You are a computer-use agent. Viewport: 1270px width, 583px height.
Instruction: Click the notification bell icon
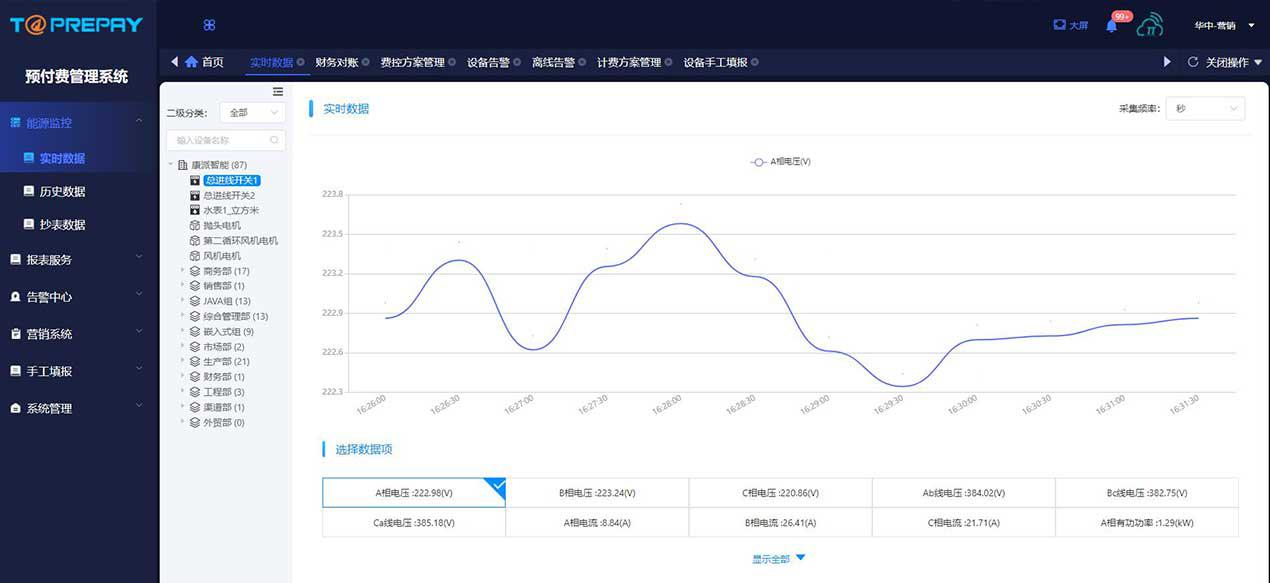(1111, 26)
